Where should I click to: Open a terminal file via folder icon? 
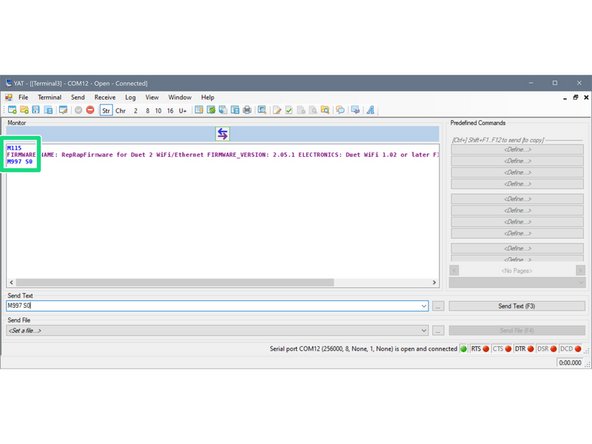click(24, 110)
